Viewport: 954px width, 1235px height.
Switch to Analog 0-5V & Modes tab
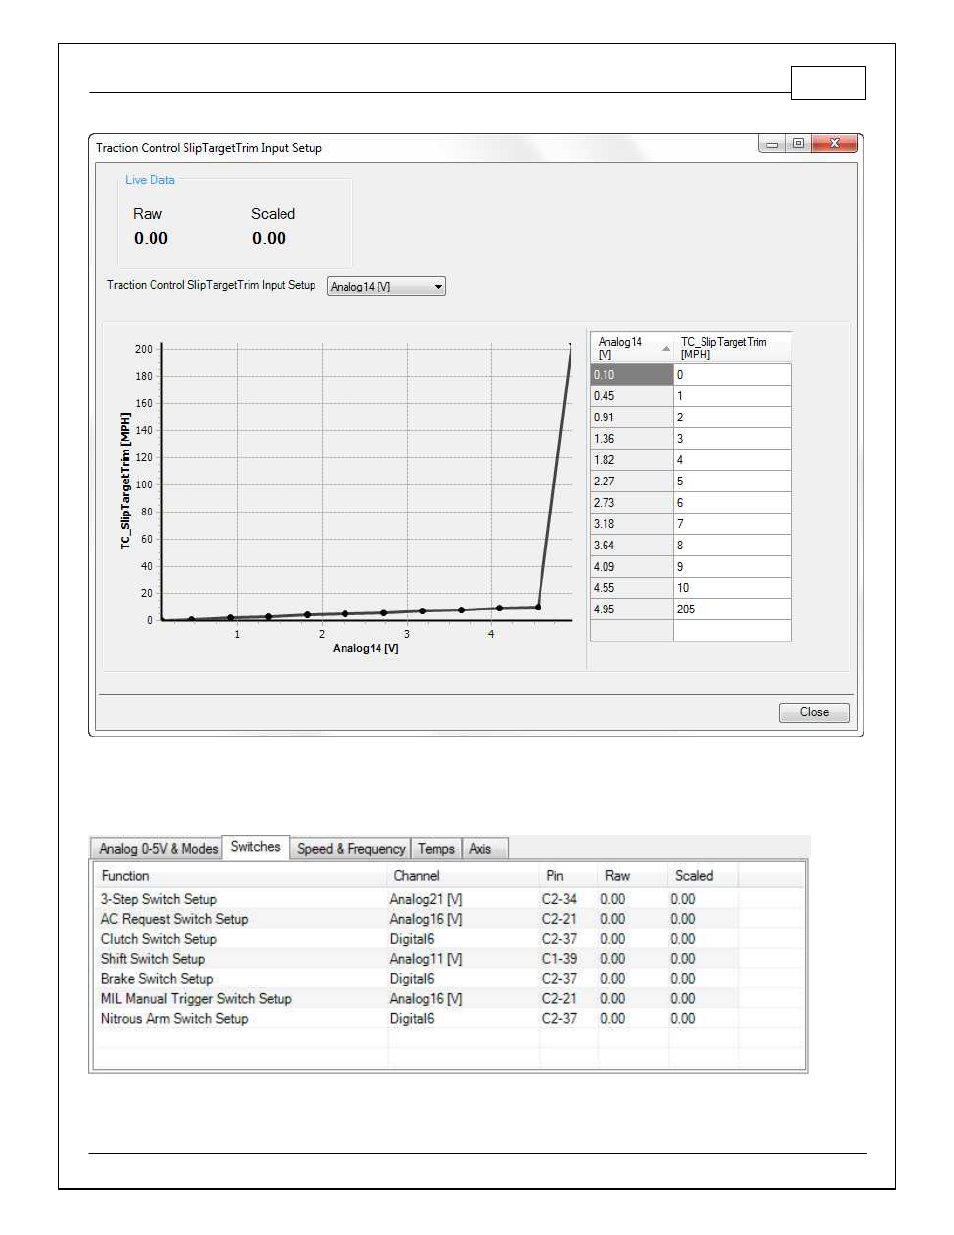(158, 849)
